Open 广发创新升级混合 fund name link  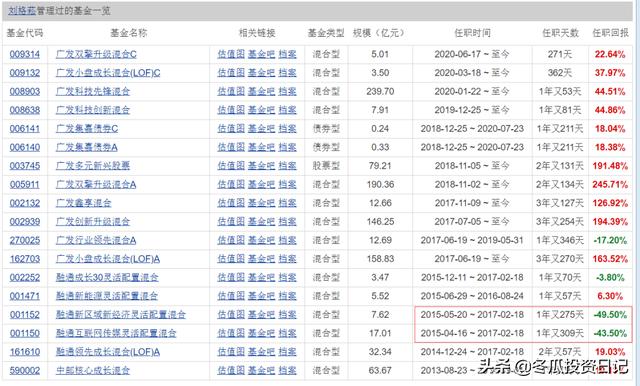(x=93, y=222)
